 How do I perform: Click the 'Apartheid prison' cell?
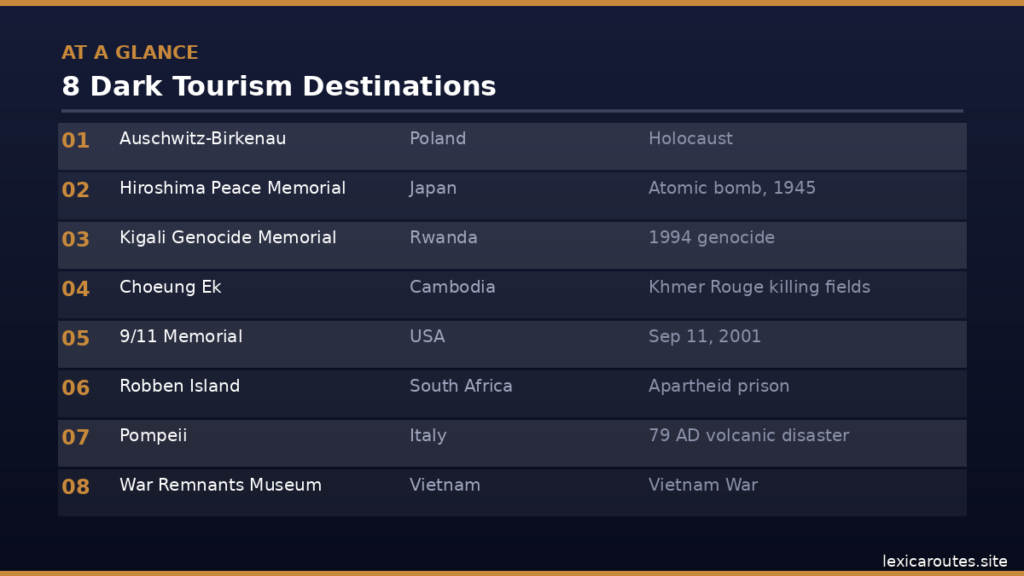pos(719,387)
